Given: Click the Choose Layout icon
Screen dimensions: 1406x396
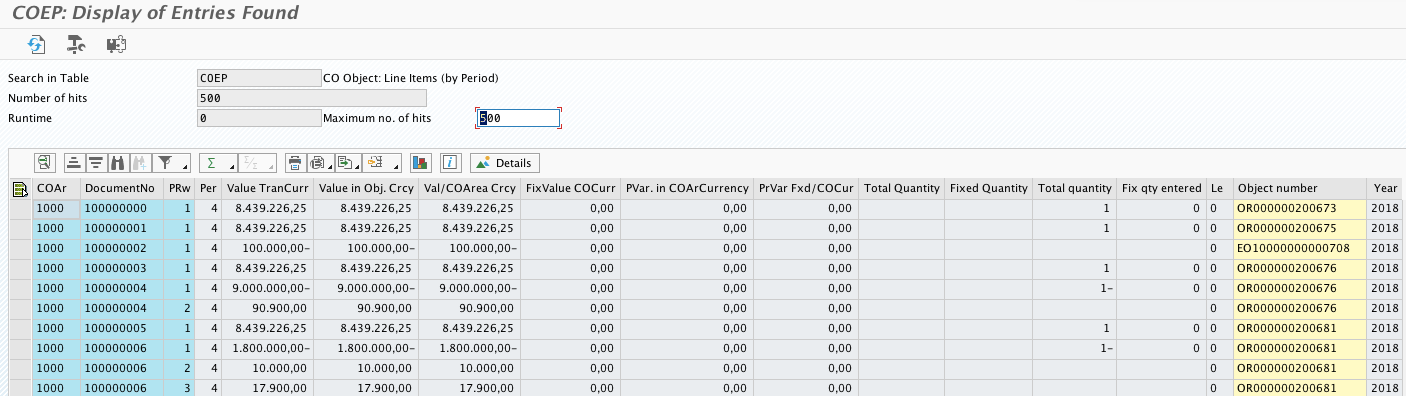Looking at the screenshot, I should [x=376, y=162].
